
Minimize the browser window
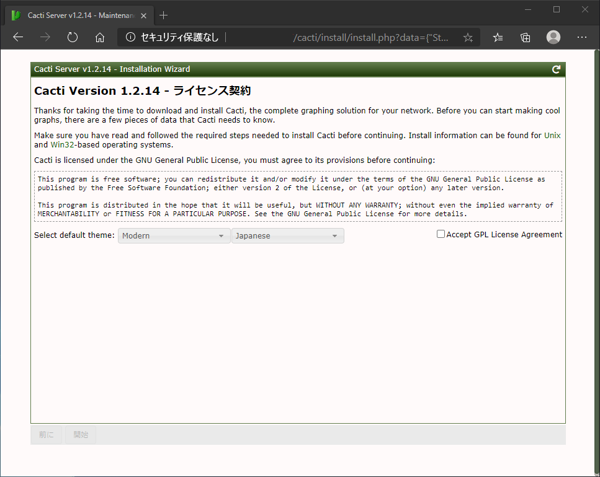tap(528, 10)
